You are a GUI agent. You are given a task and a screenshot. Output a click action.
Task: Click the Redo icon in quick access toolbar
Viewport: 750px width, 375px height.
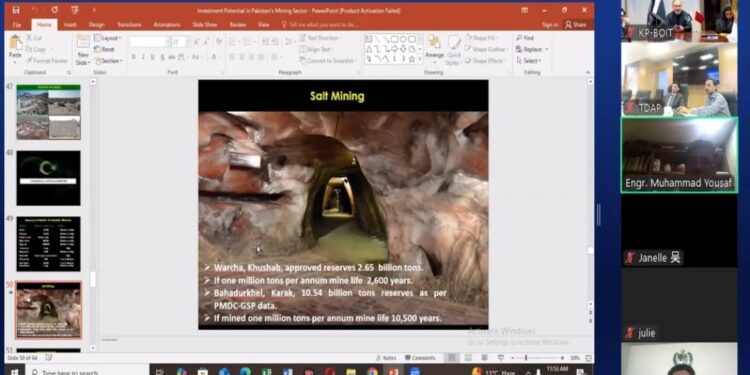click(54, 10)
